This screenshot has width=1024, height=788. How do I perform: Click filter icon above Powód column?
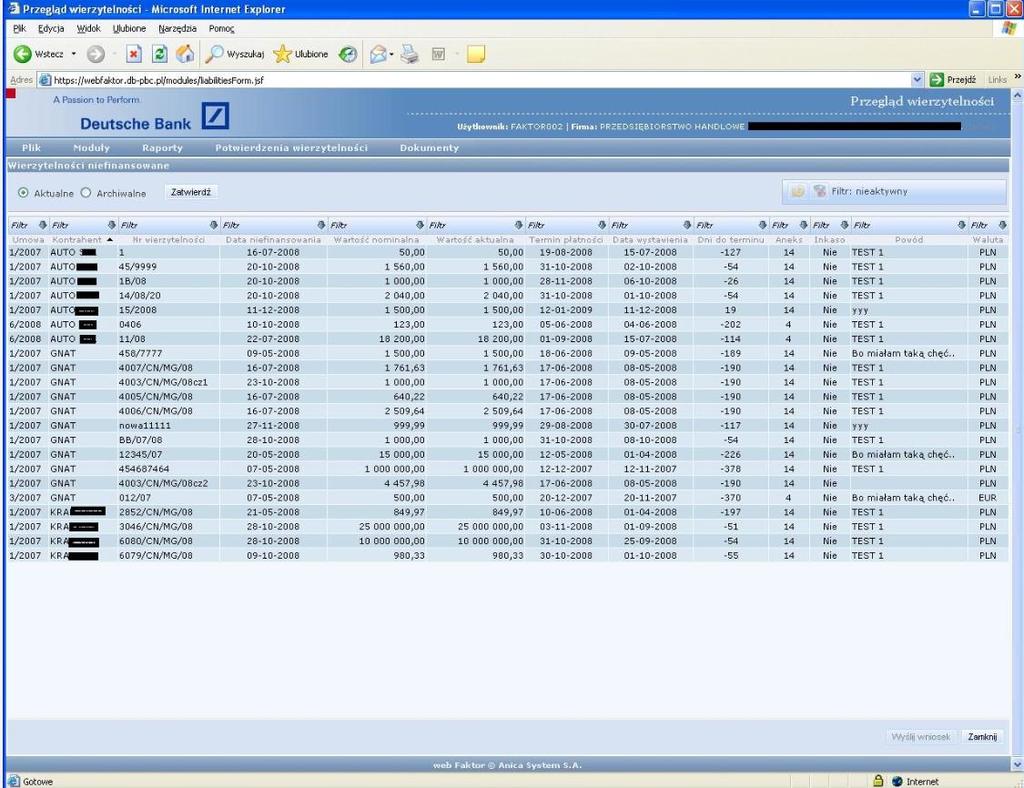coord(961,225)
